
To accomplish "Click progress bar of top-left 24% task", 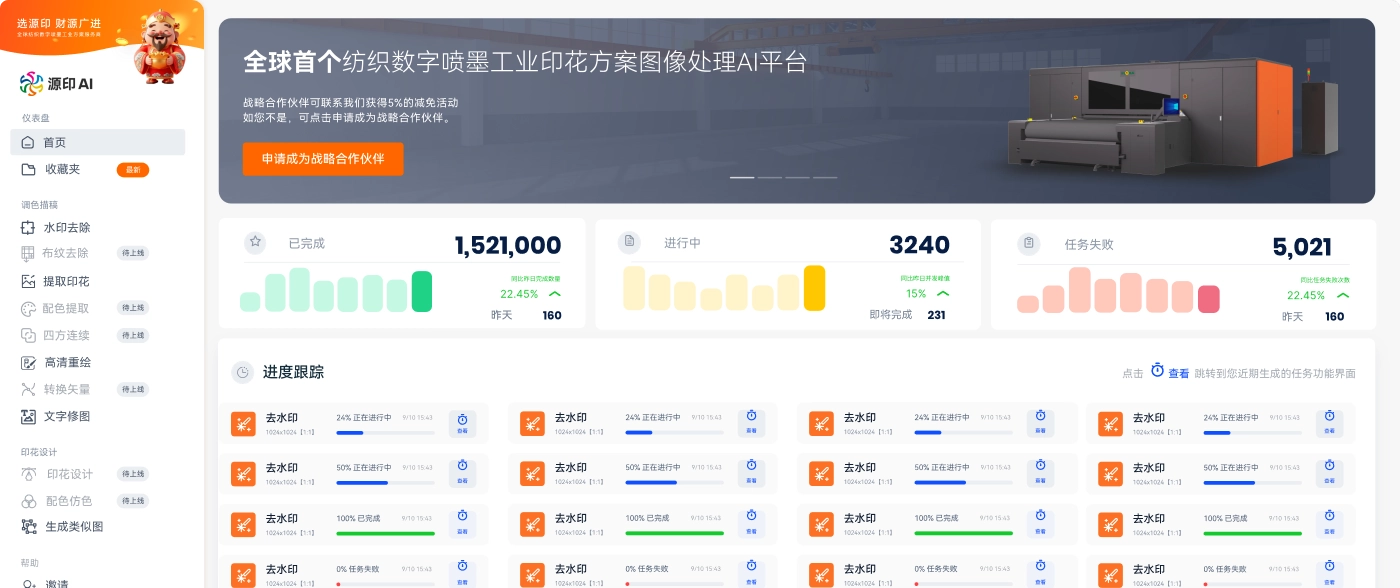I will [x=384, y=433].
